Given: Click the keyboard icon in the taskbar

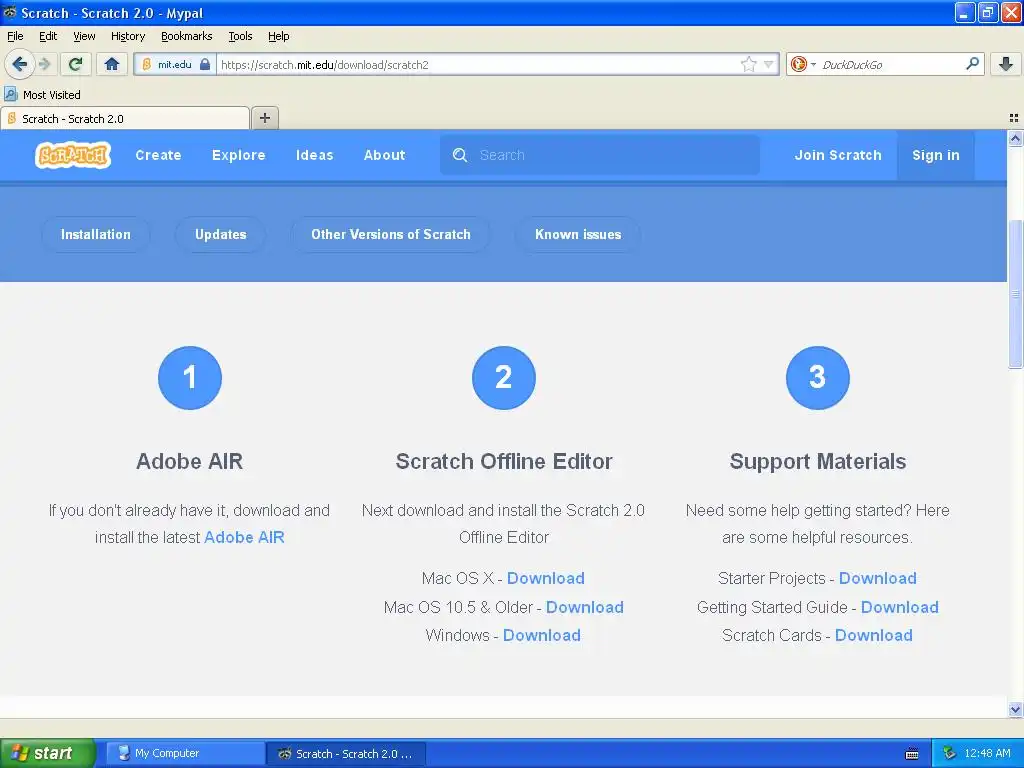Looking at the screenshot, I should [912, 754].
